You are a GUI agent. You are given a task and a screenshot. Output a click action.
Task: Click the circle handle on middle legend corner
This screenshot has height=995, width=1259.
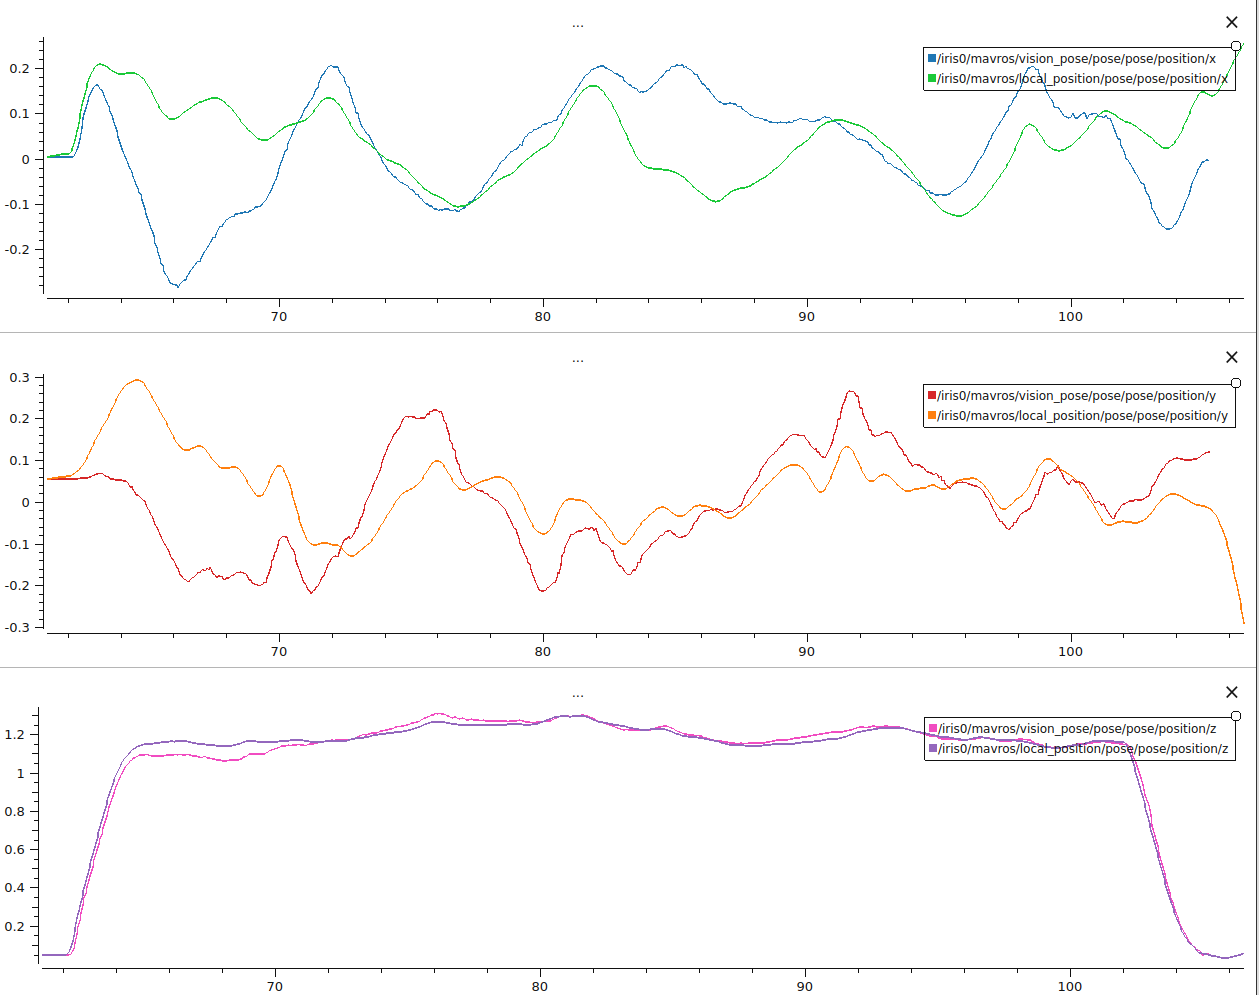click(x=1236, y=383)
